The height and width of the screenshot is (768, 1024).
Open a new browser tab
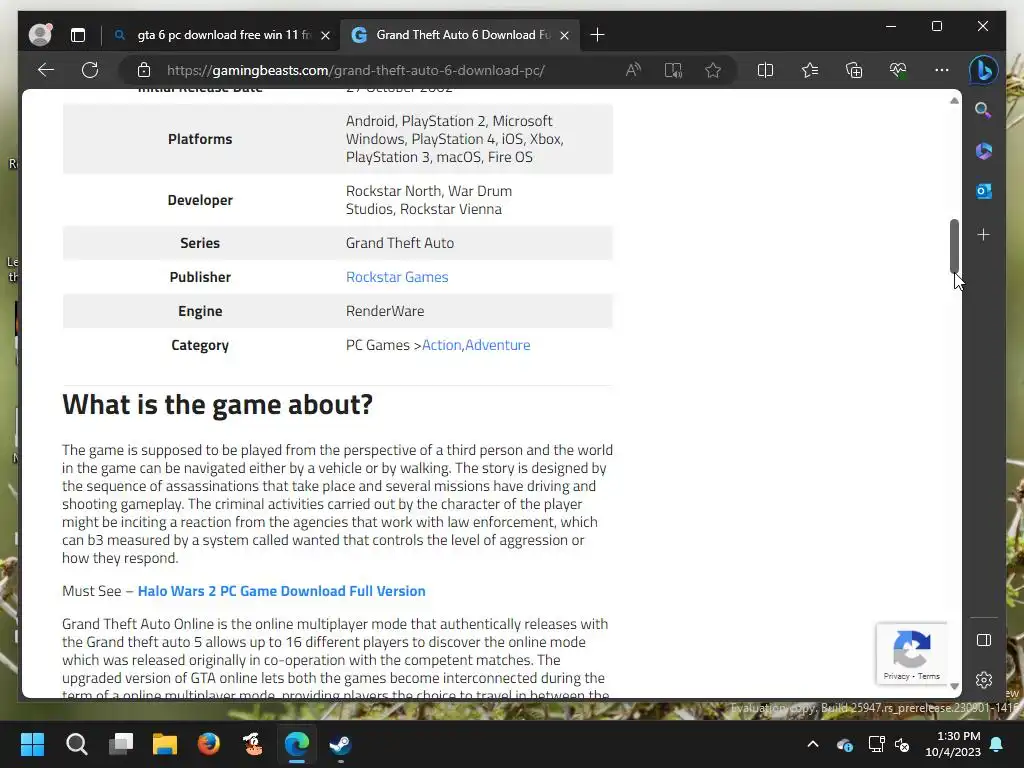[x=597, y=35]
